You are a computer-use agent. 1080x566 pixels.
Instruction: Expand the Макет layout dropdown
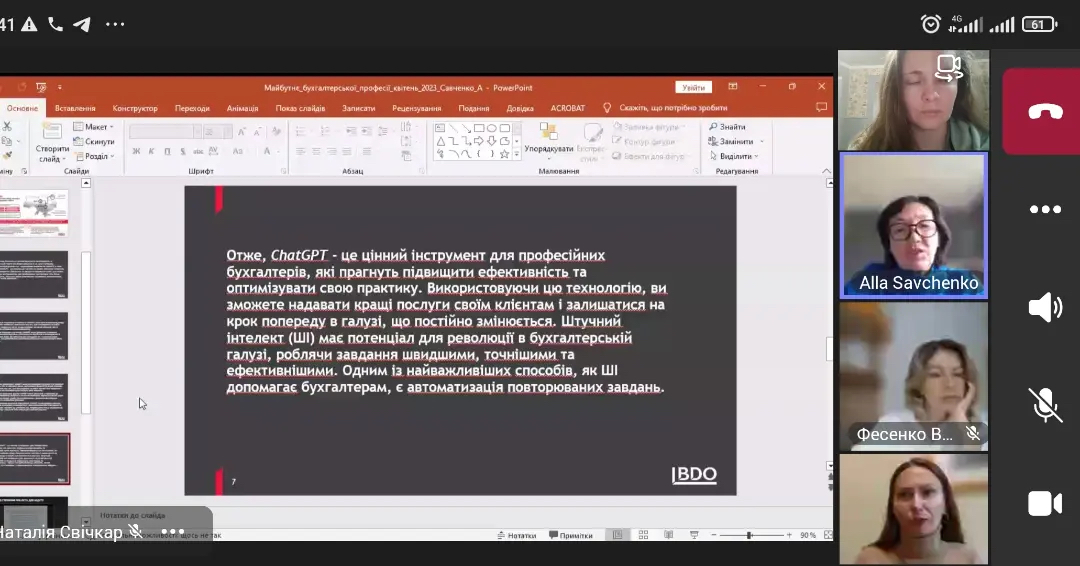click(93, 127)
